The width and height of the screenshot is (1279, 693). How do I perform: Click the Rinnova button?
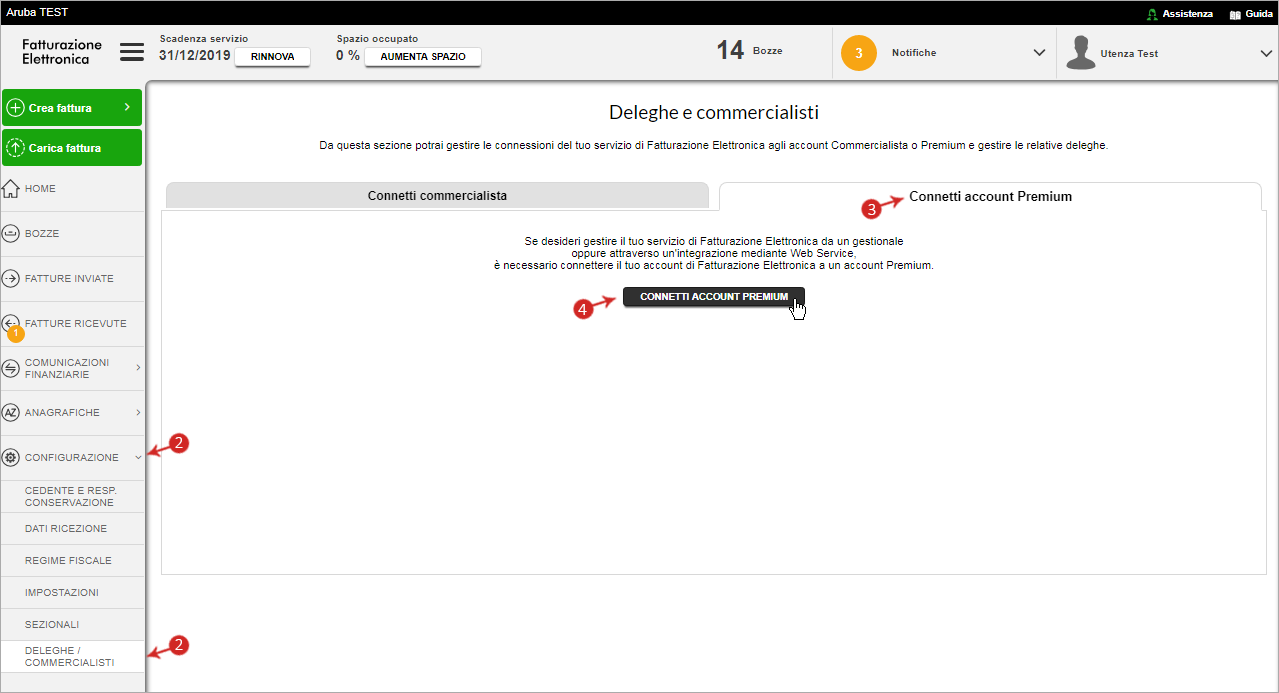[x=272, y=57]
